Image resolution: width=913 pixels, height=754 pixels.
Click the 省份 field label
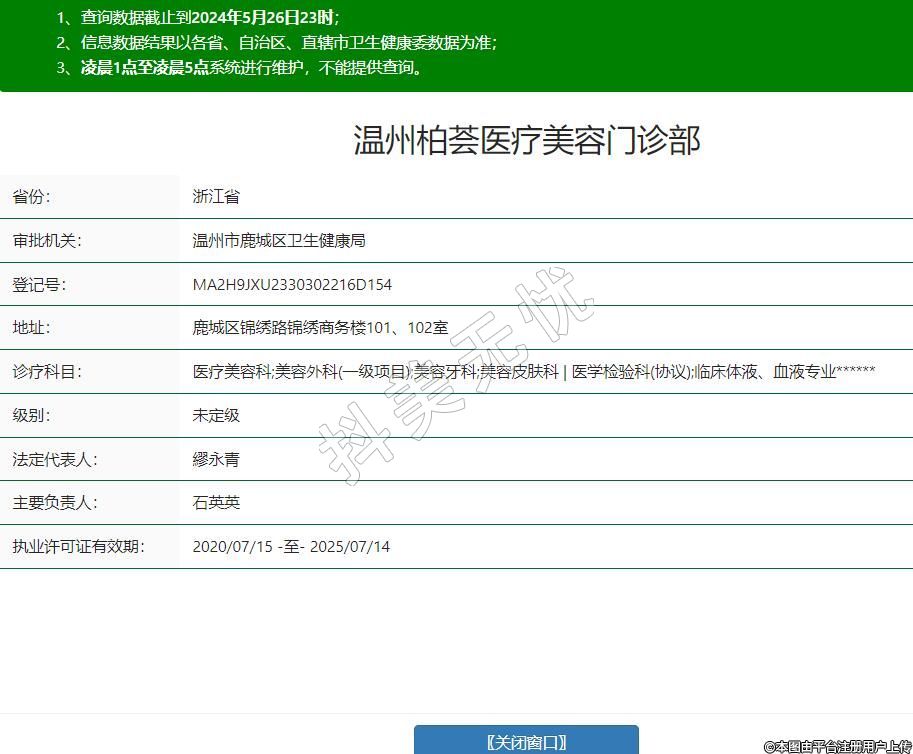[31, 197]
